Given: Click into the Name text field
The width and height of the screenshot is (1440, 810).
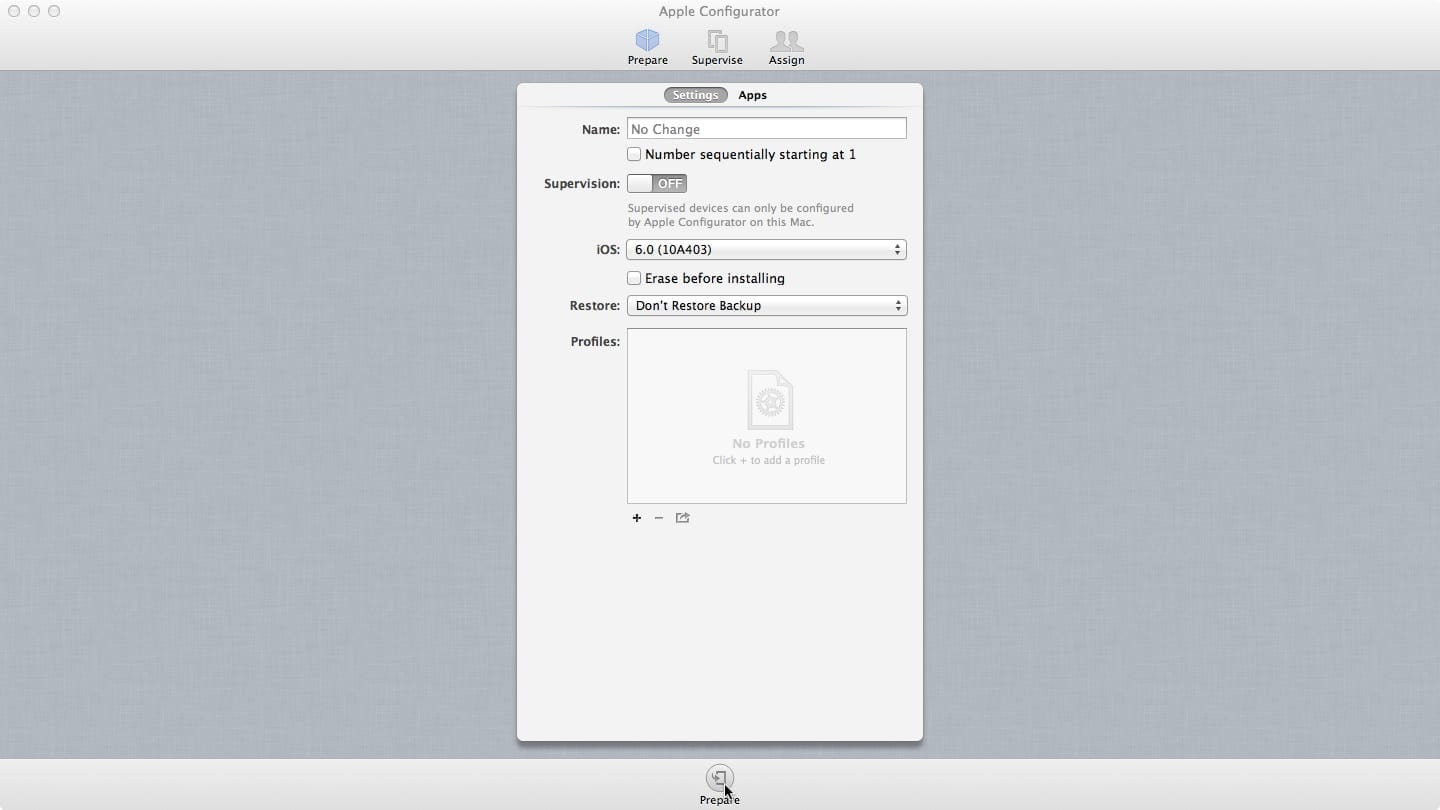Looking at the screenshot, I should point(767,129).
